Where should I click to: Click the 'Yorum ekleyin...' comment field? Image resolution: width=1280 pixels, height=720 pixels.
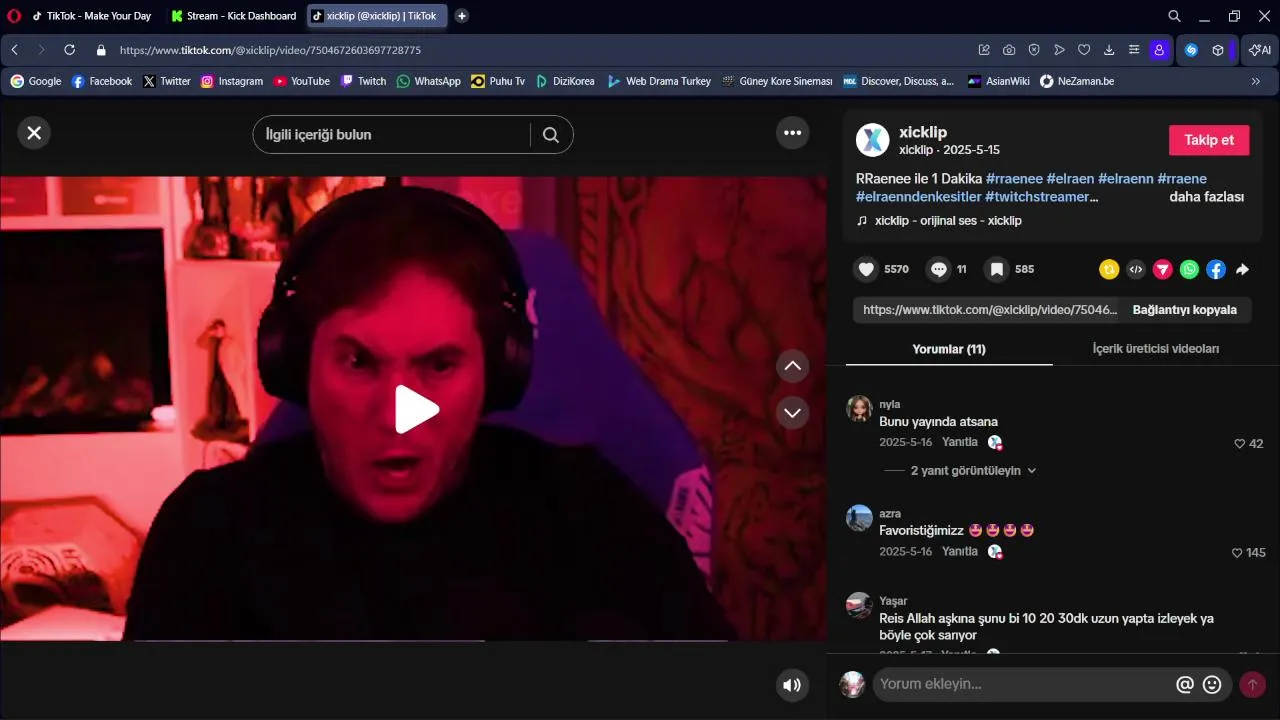tap(1022, 684)
